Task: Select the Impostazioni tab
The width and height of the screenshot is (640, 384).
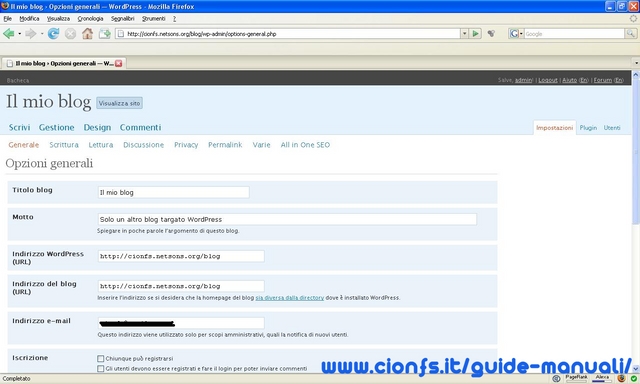Action: 554,128
